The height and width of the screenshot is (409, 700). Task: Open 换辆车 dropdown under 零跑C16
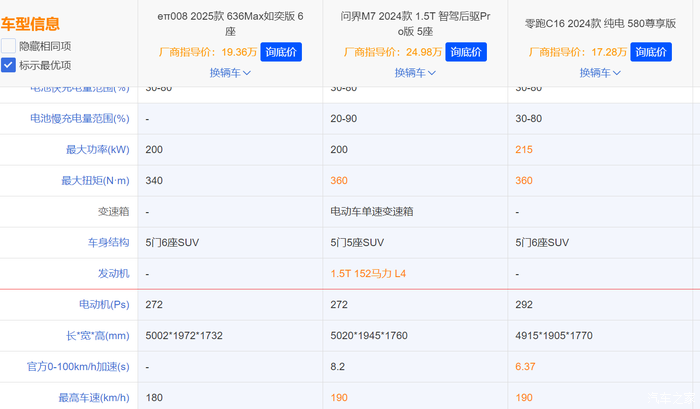[x=600, y=73]
